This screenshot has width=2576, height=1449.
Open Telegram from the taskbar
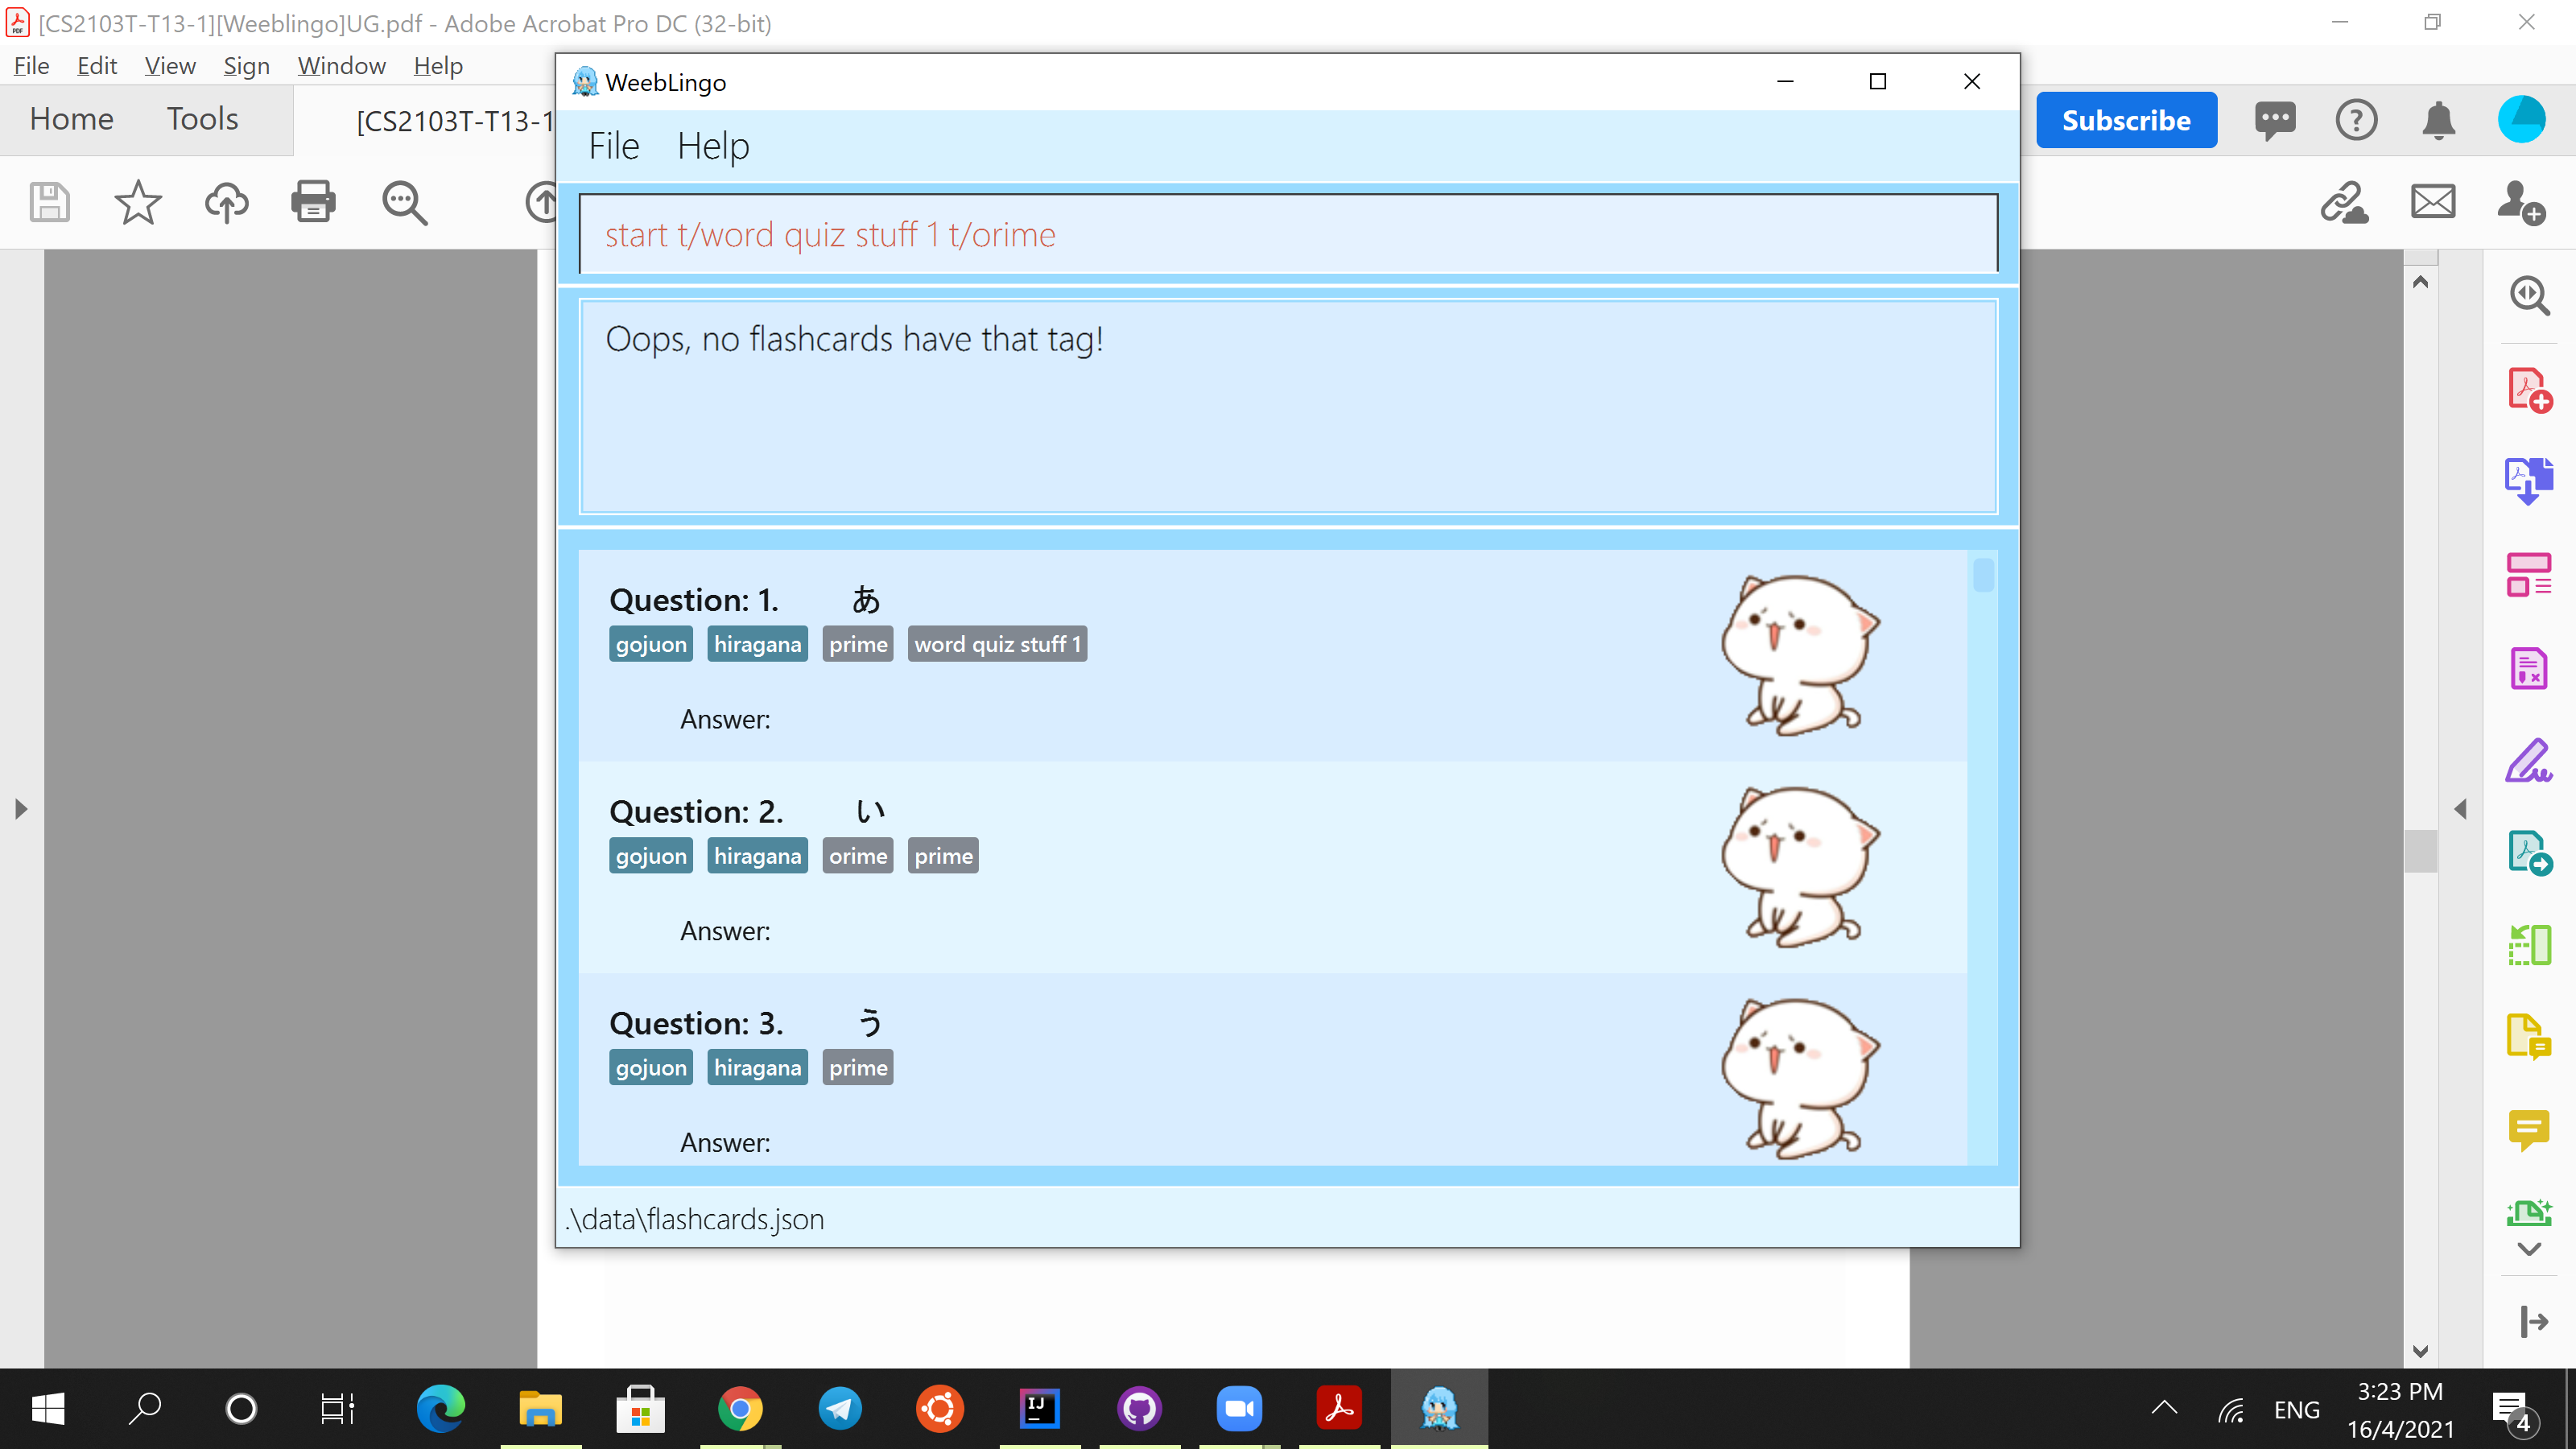pyautogui.click(x=839, y=1409)
